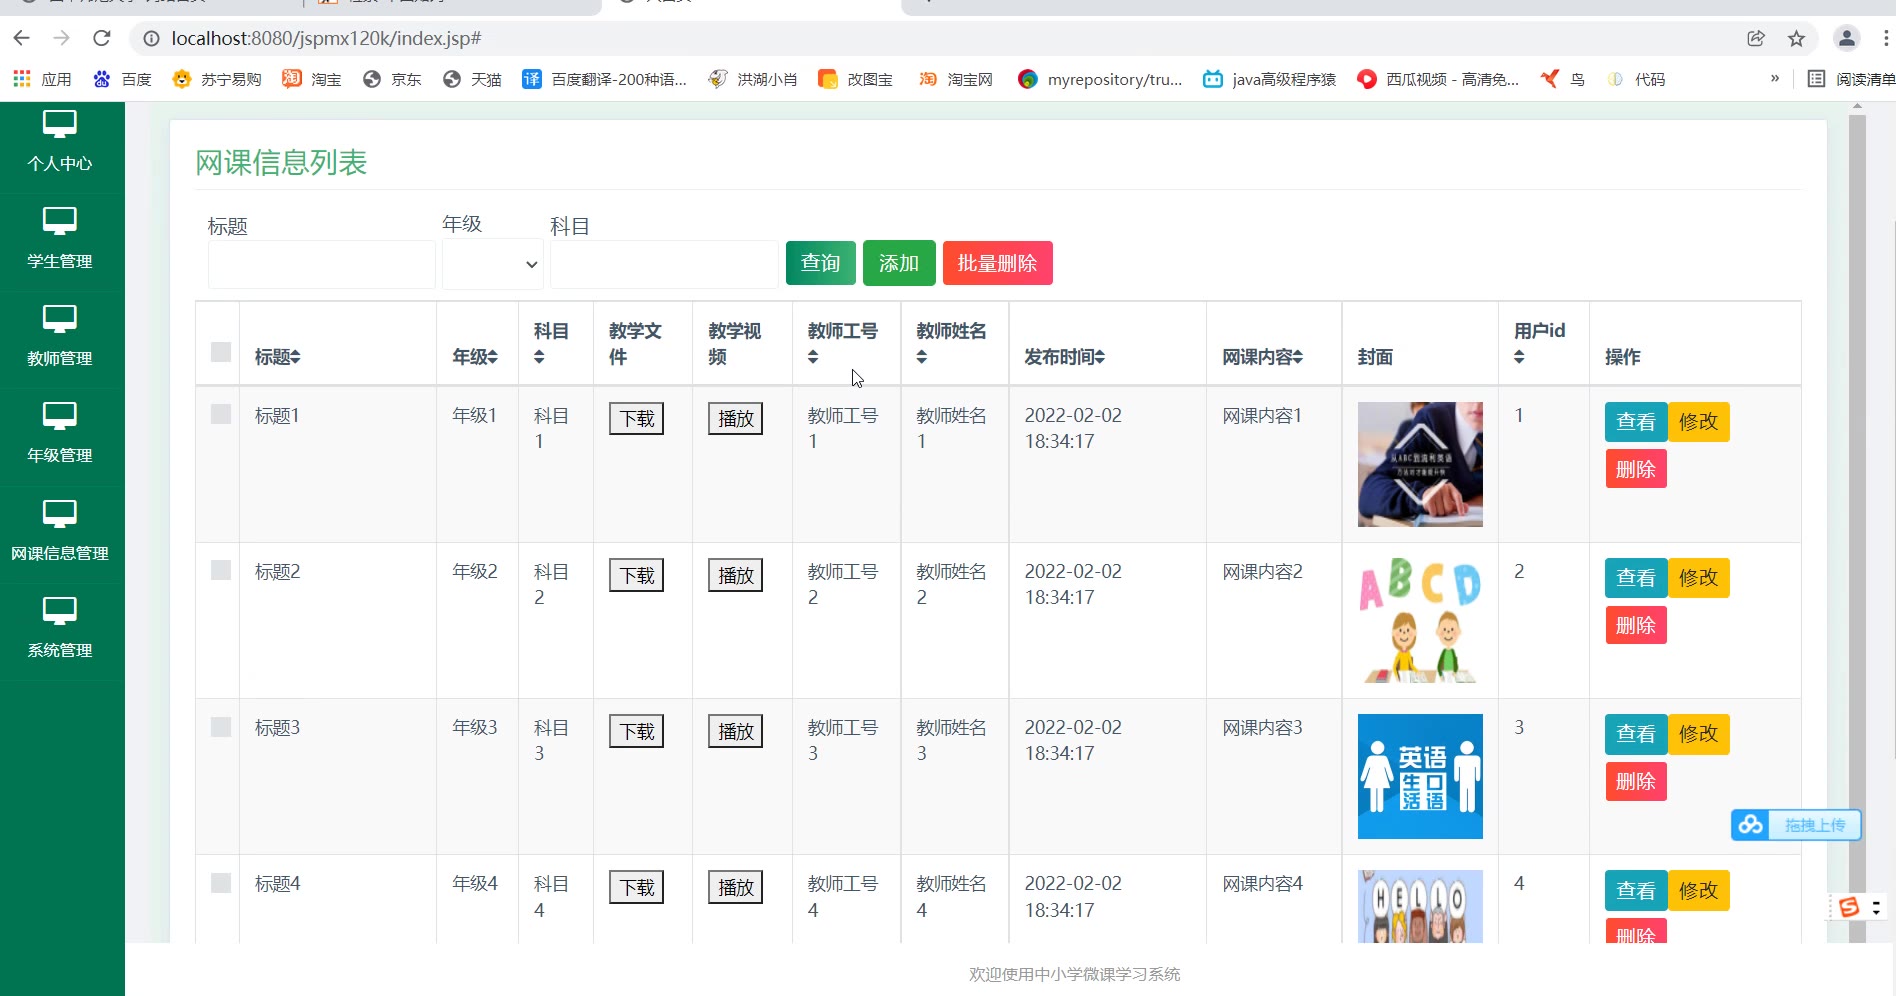
Task: Click the red 批量删除 button
Action: point(997,263)
